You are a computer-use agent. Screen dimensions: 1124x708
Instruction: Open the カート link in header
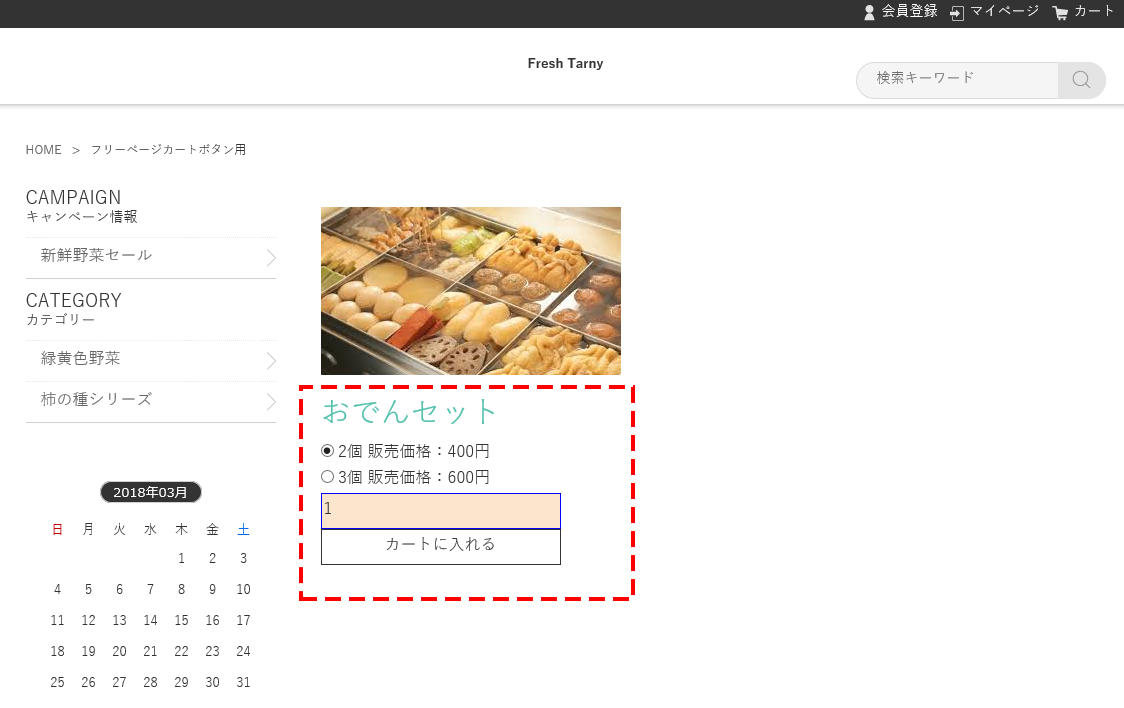click(1093, 11)
